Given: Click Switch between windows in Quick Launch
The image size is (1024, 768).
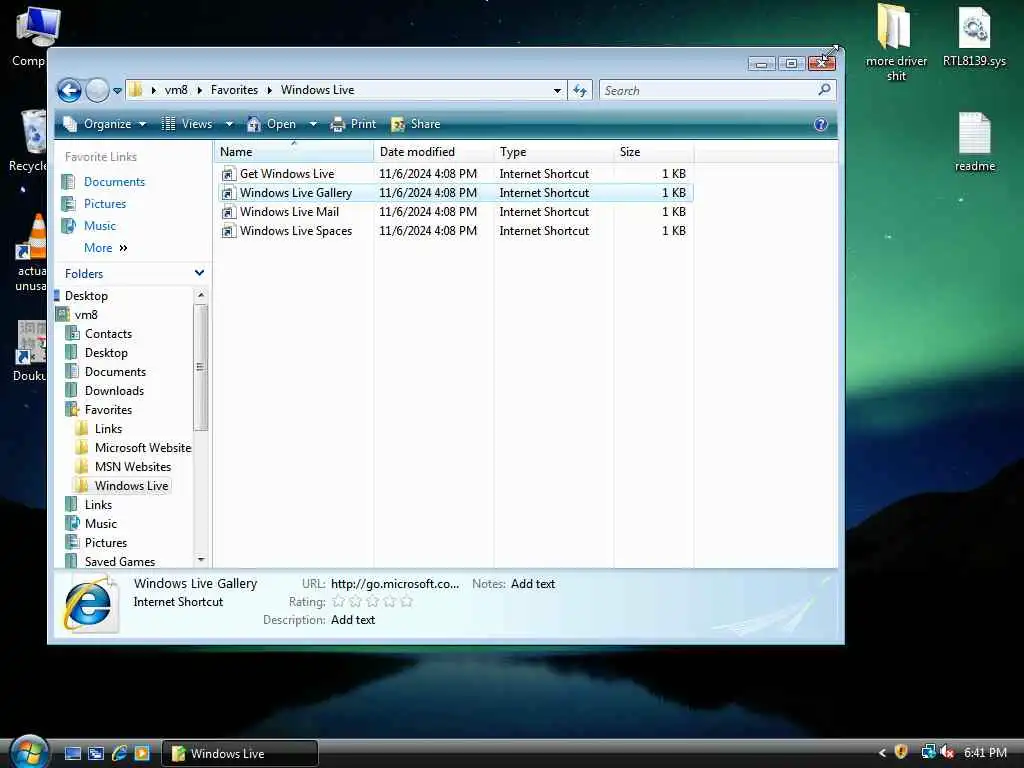Looking at the screenshot, I should pos(96,753).
